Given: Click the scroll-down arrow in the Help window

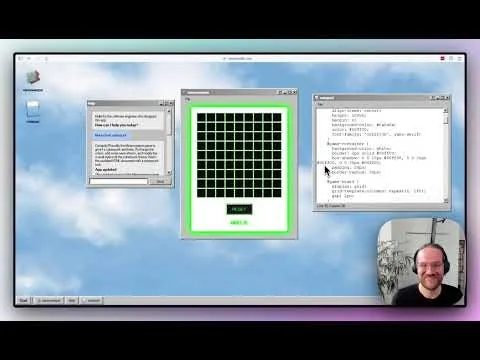Looking at the screenshot, I should [169, 172].
